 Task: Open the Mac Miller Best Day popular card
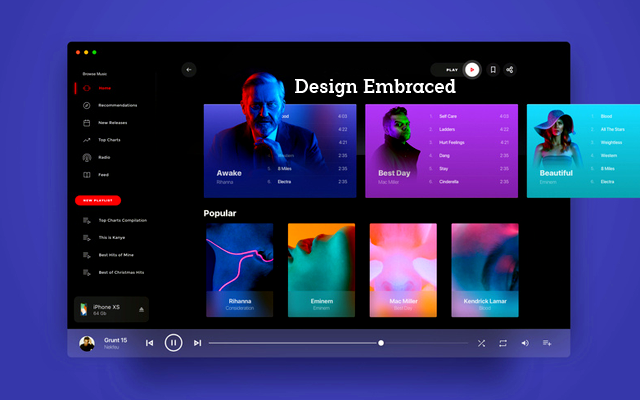[x=403, y=270]
